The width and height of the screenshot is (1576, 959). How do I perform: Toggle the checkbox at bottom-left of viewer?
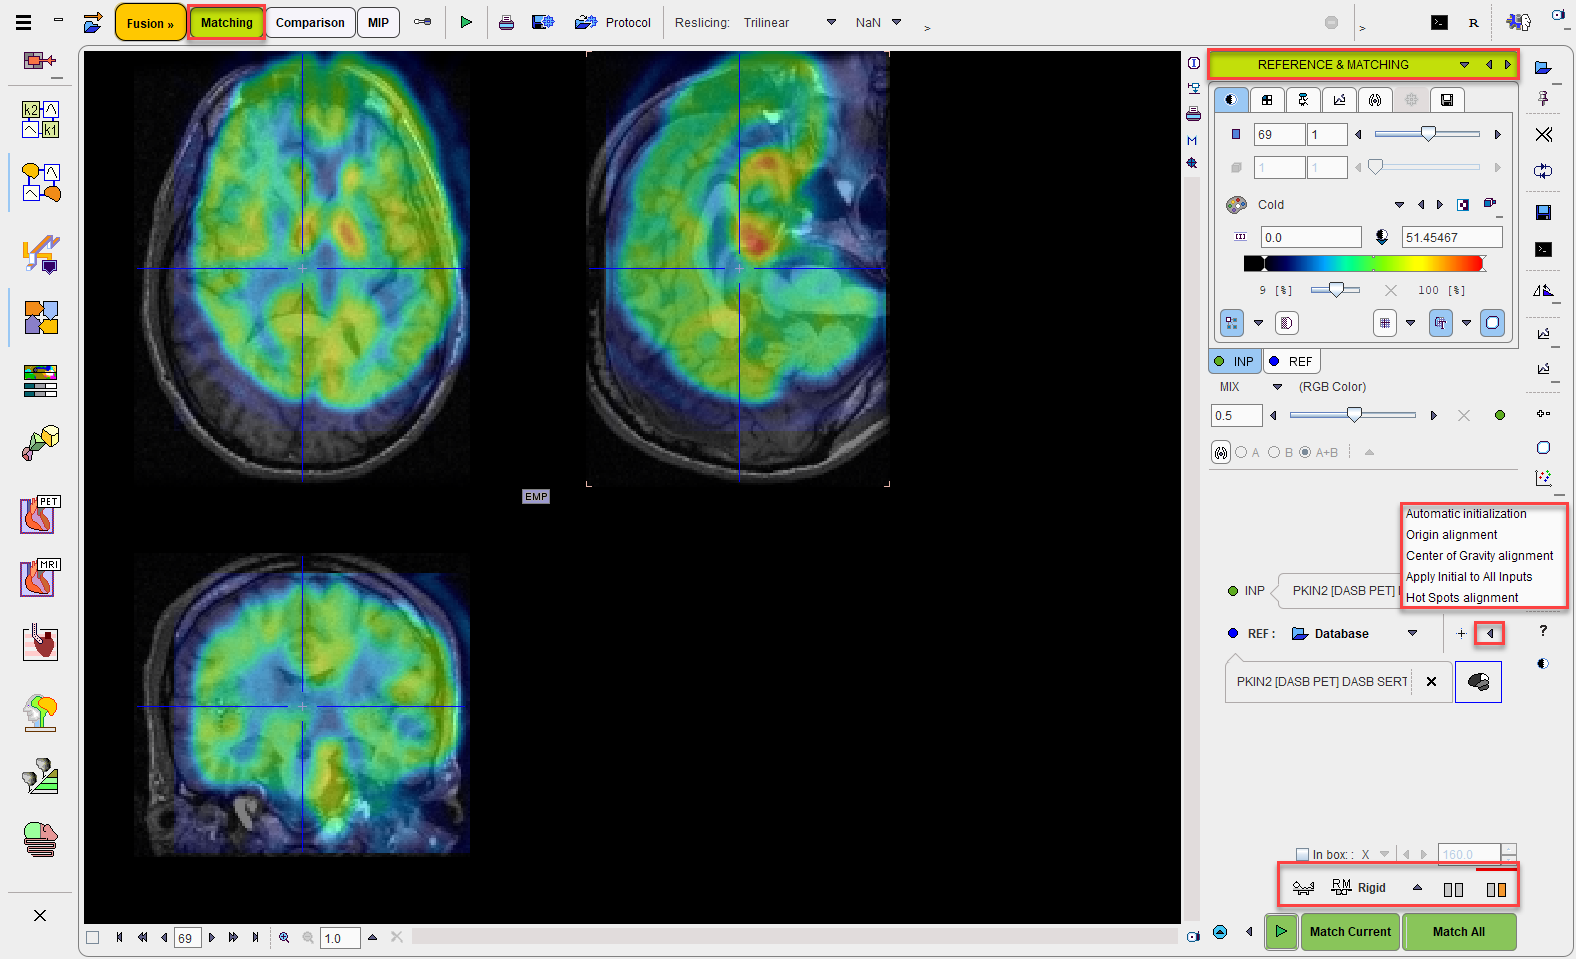click(93, 937)
